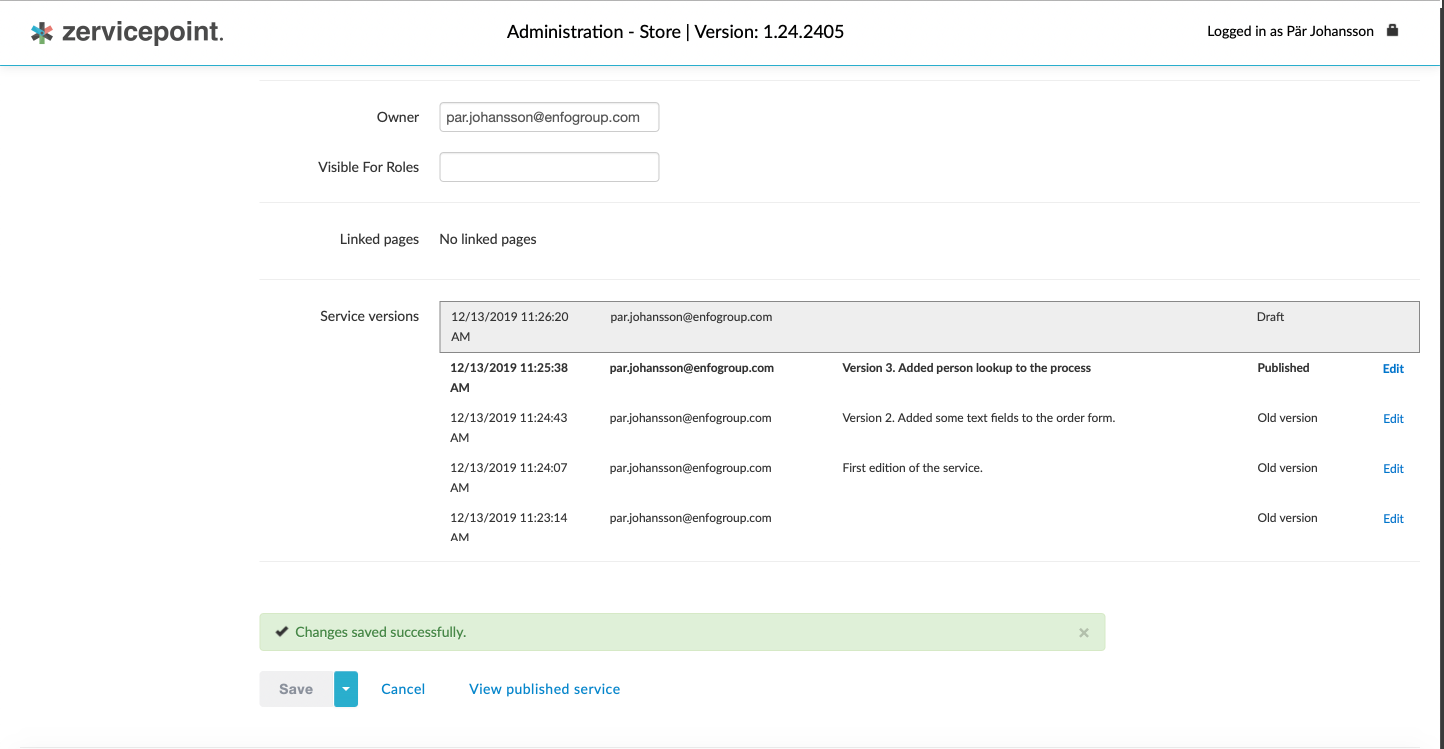This screenshot has width=1444, height=749.
Task: Expand the Save button dropdown arrow
Action: (346, 689)
